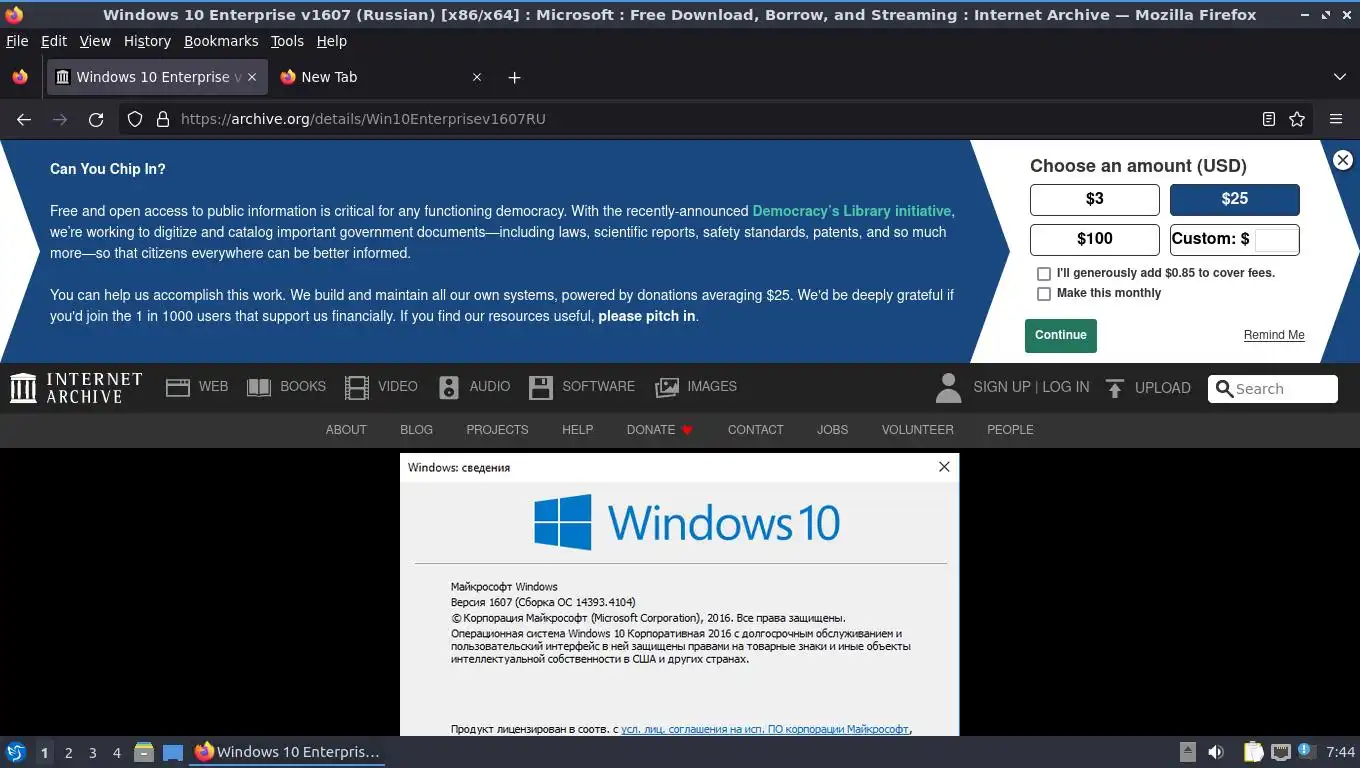The width and height of the screenshot is (1360, 768).
Task: Reload the page with the refresh icon
Action: (96, 119)
